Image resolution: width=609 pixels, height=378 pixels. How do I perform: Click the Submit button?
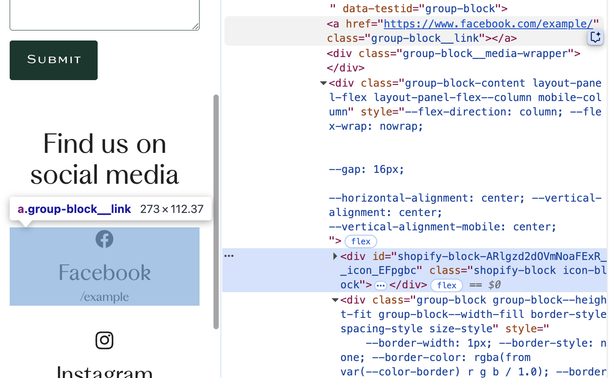pyautogui.click(x=54, y=60)
